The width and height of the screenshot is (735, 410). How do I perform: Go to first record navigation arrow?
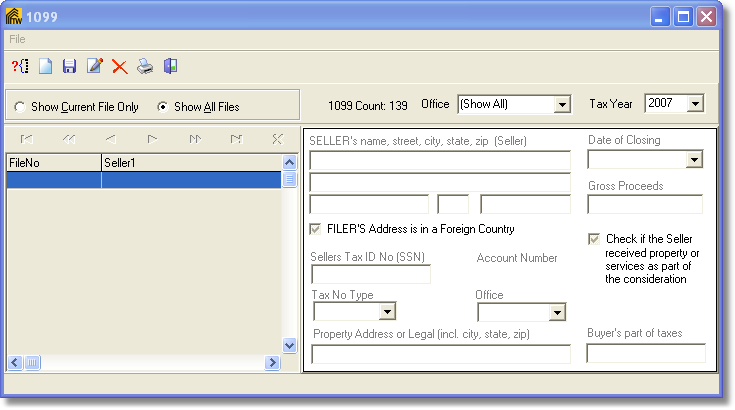[x=26, y=139]
